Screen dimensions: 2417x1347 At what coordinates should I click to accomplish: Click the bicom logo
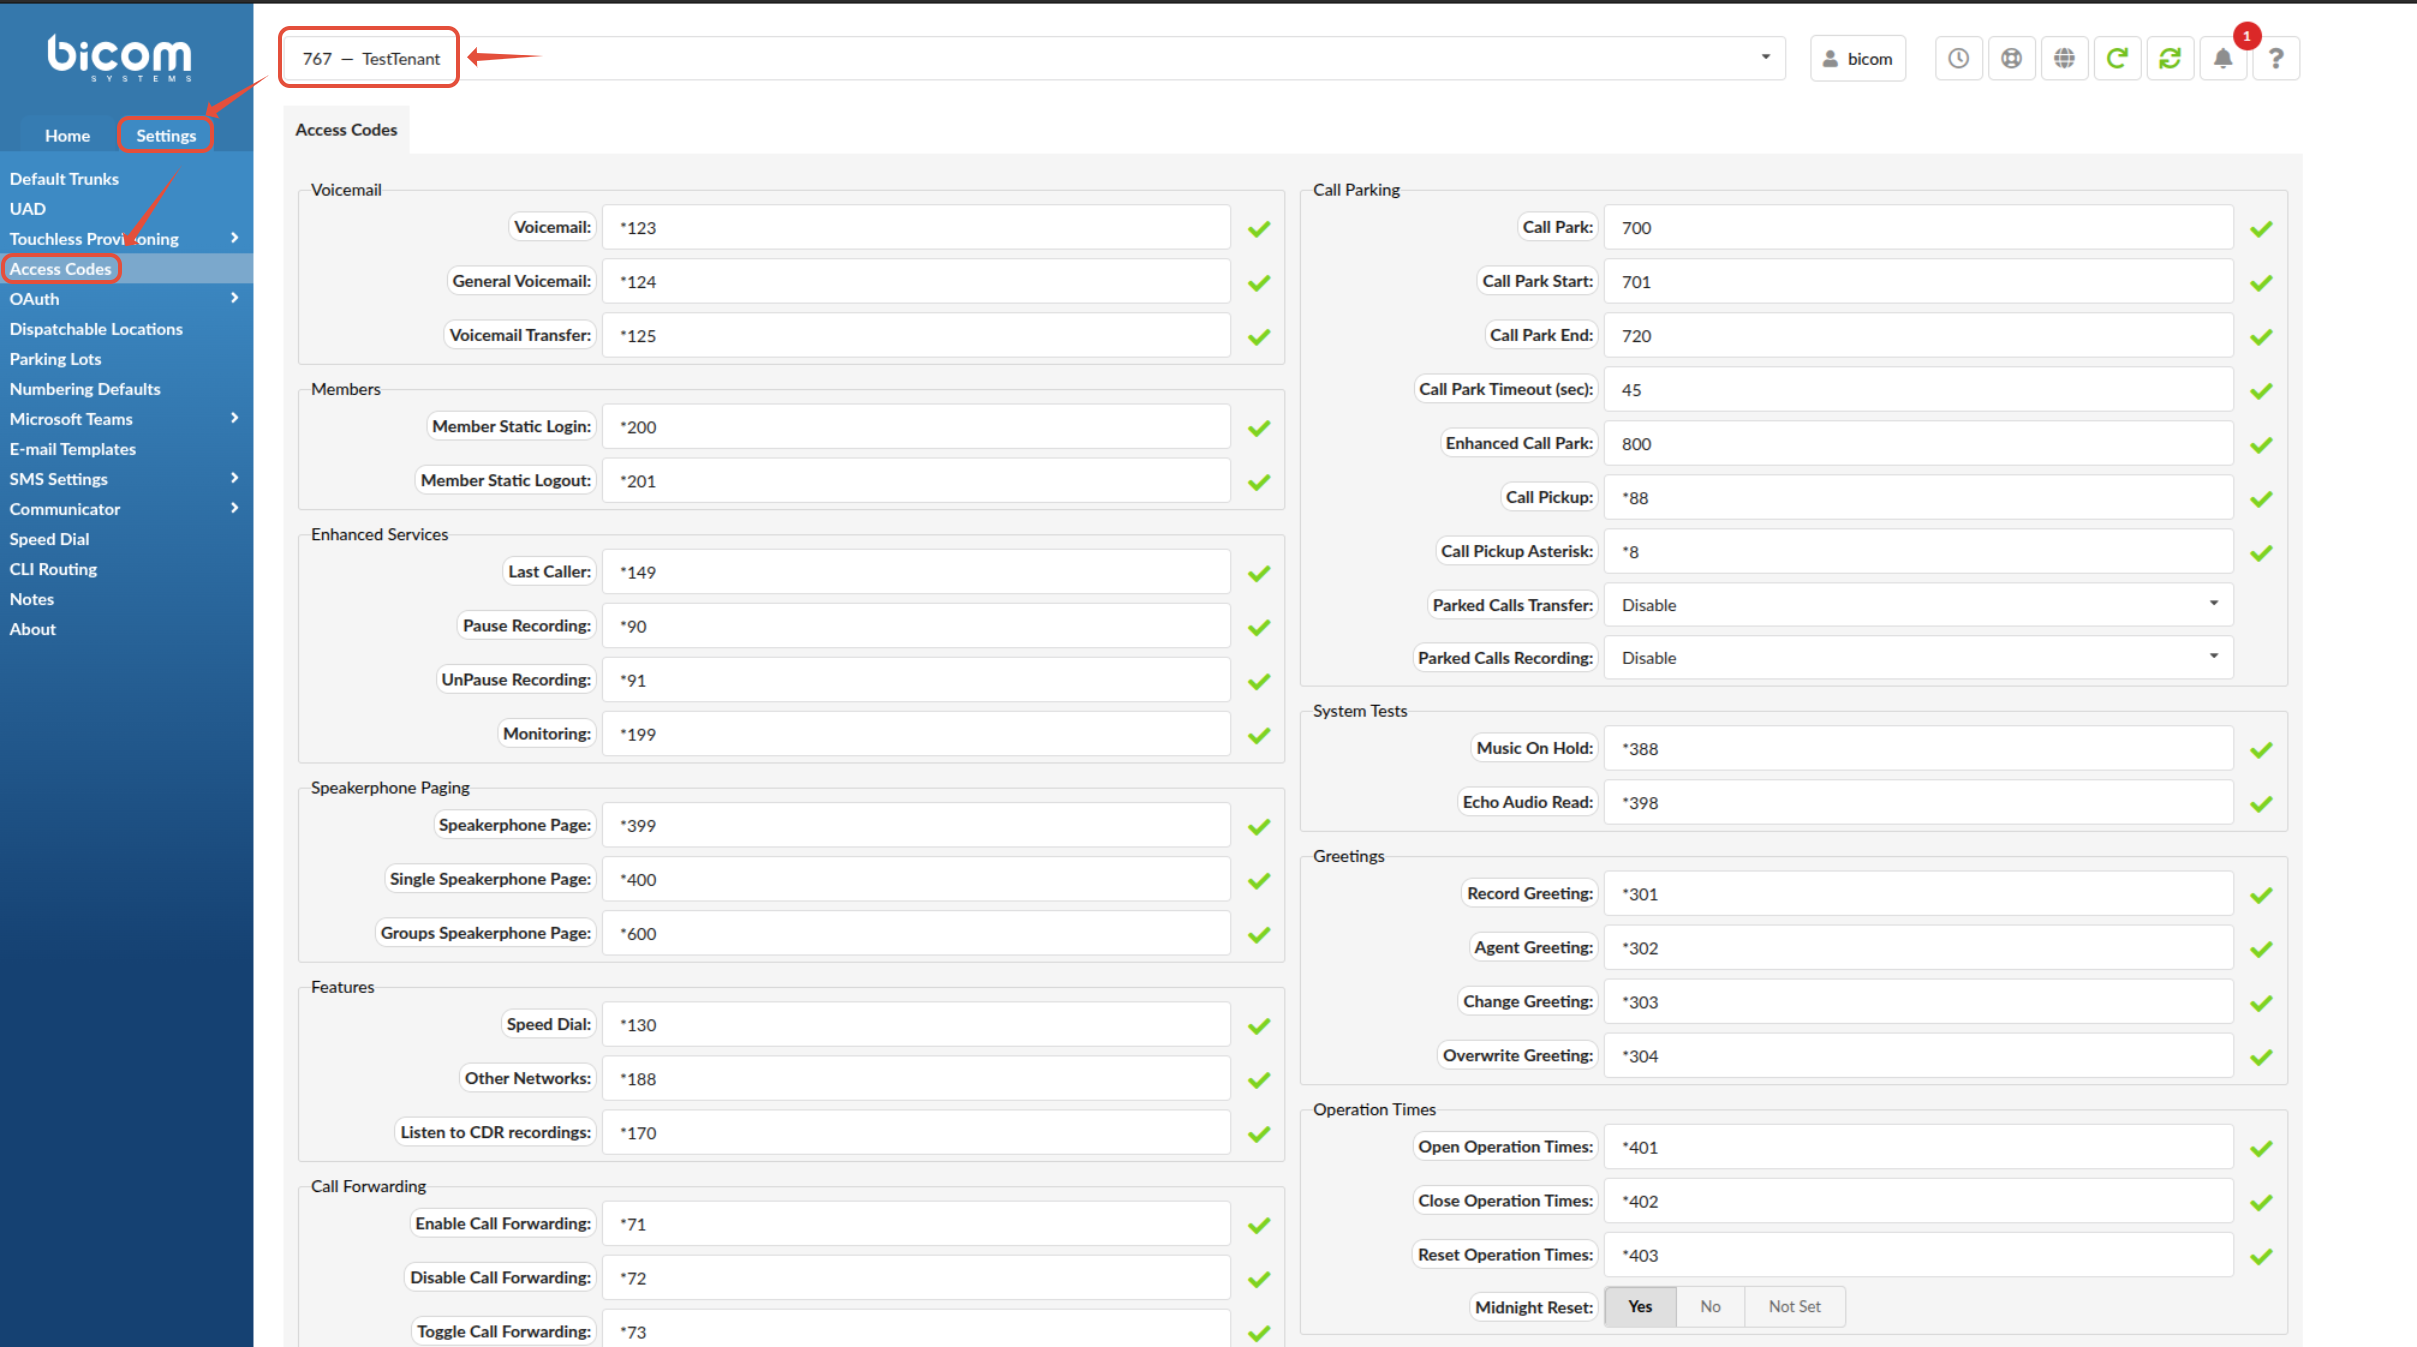(x=119, y=57)
